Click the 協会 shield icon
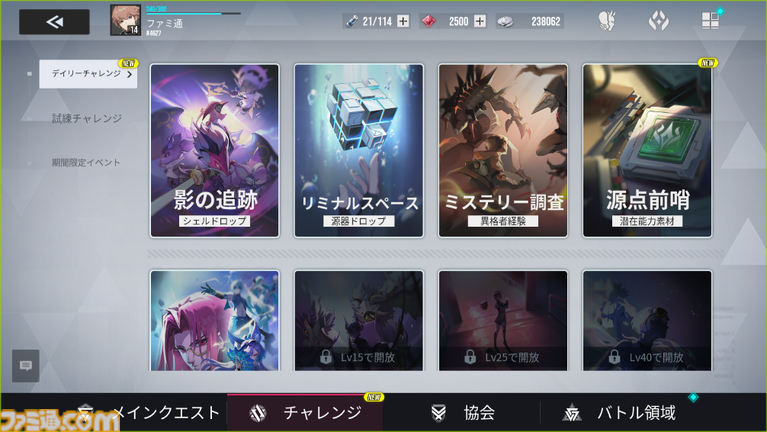Image resolution: width=767 pixels, height=432 pixels. (x=438, y=413)
